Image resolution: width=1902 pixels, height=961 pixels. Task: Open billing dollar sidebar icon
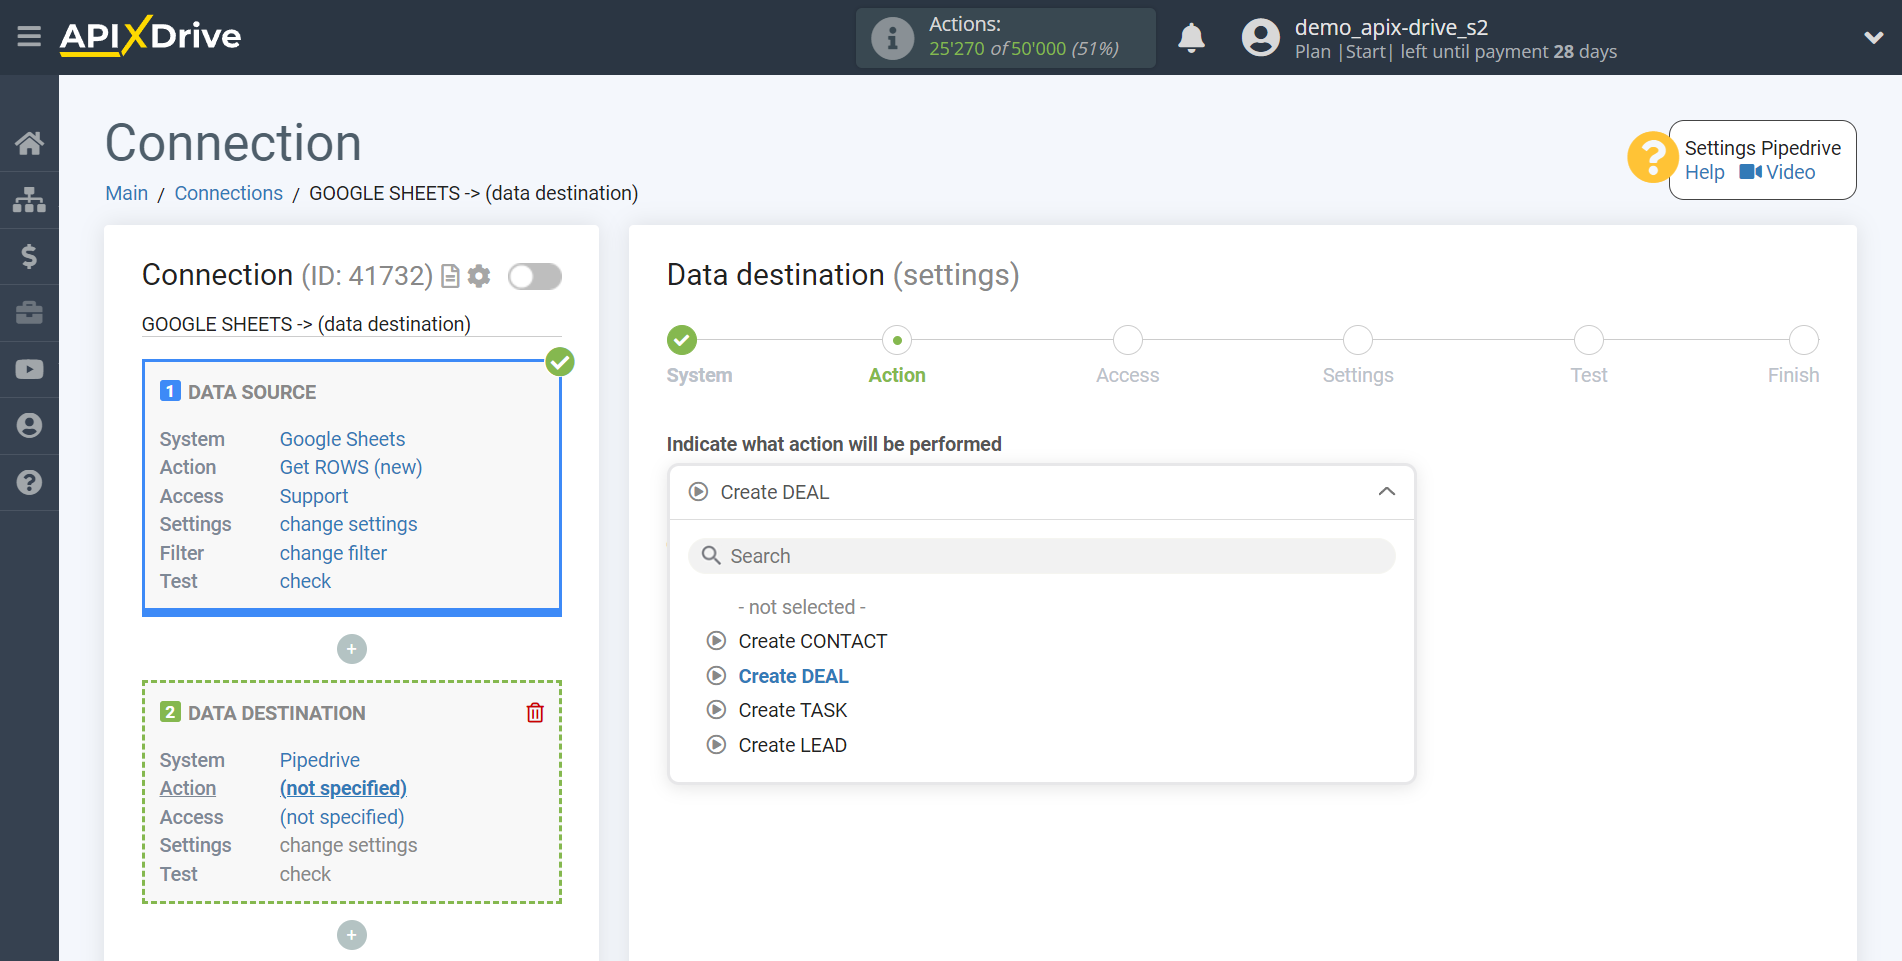(x=29, y=256)
